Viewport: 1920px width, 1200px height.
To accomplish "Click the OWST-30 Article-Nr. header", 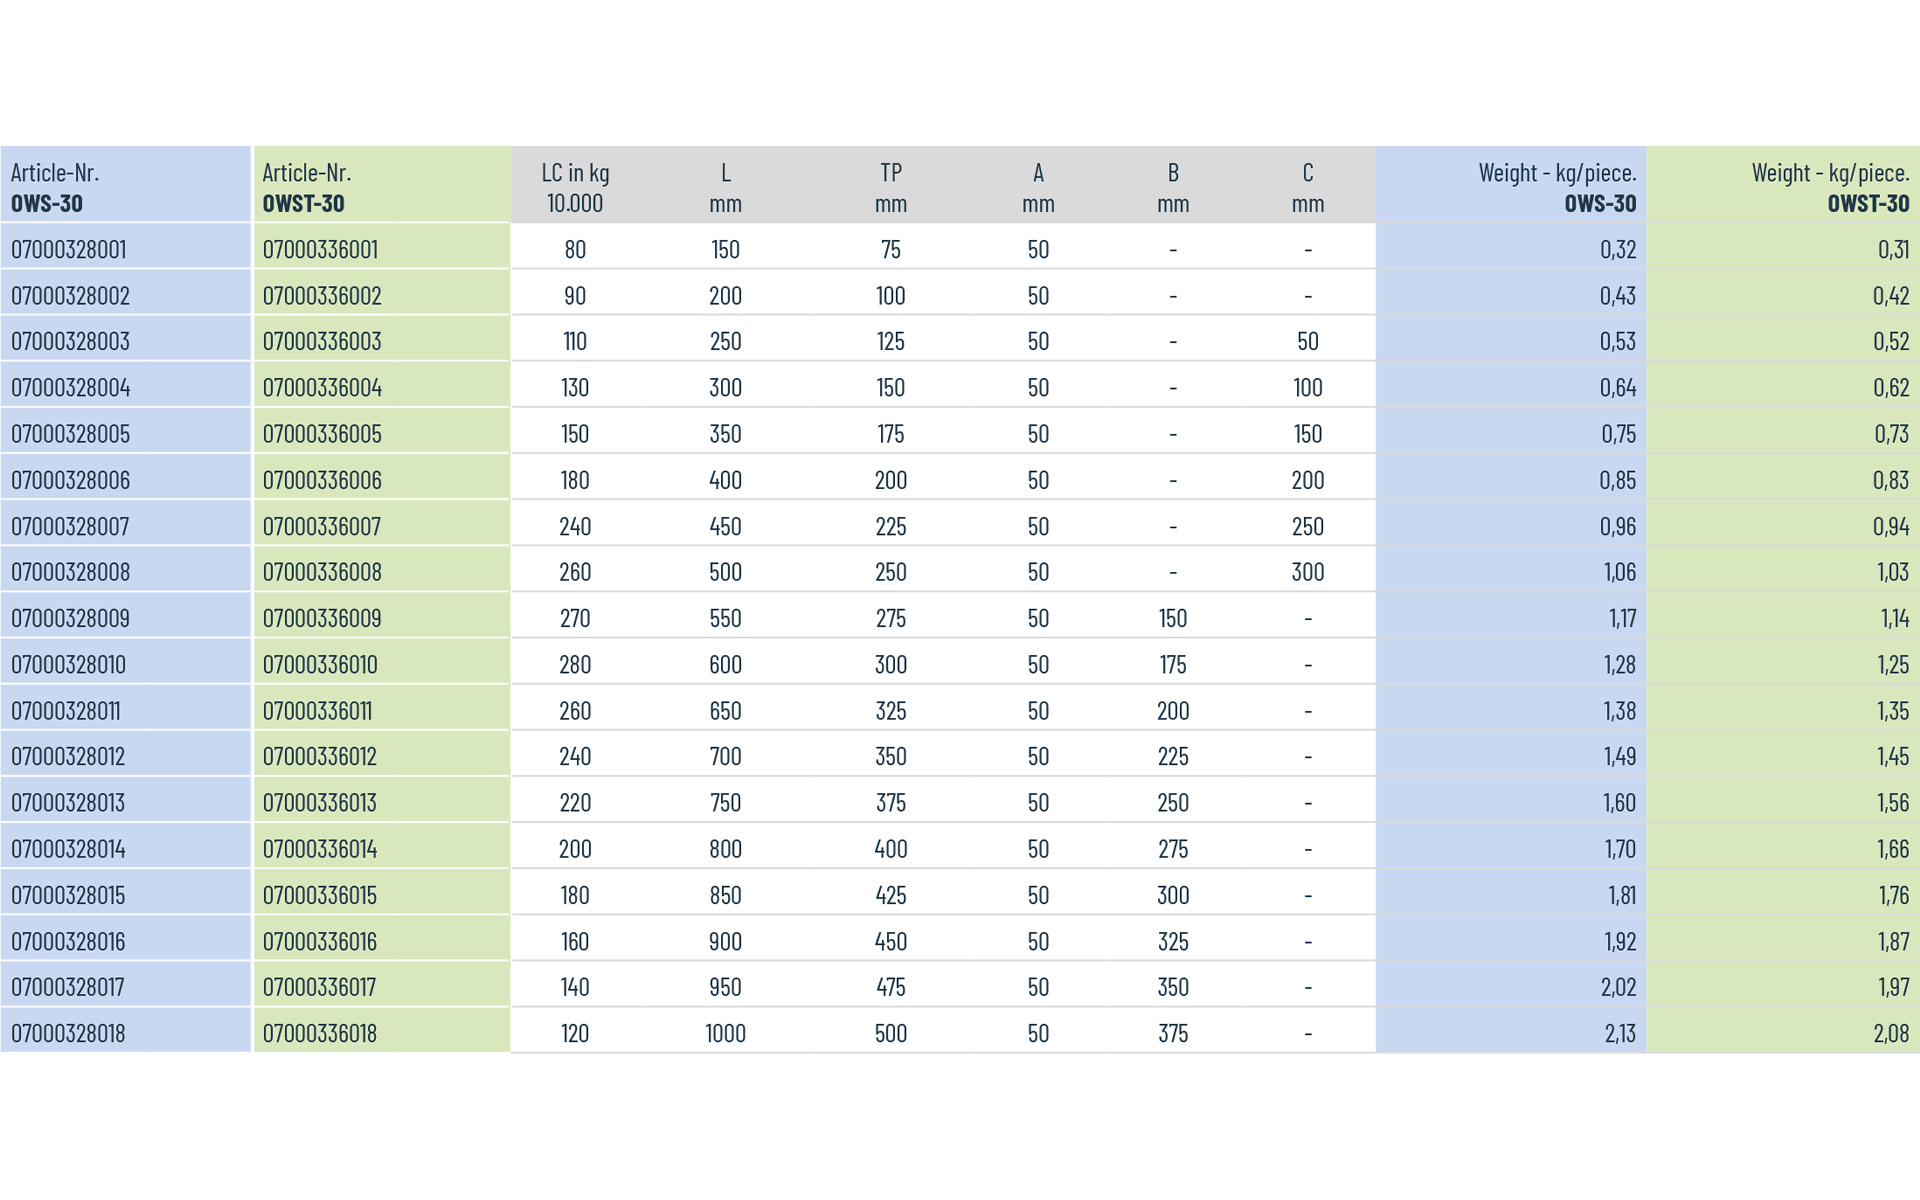I will [x=307, y=187].
